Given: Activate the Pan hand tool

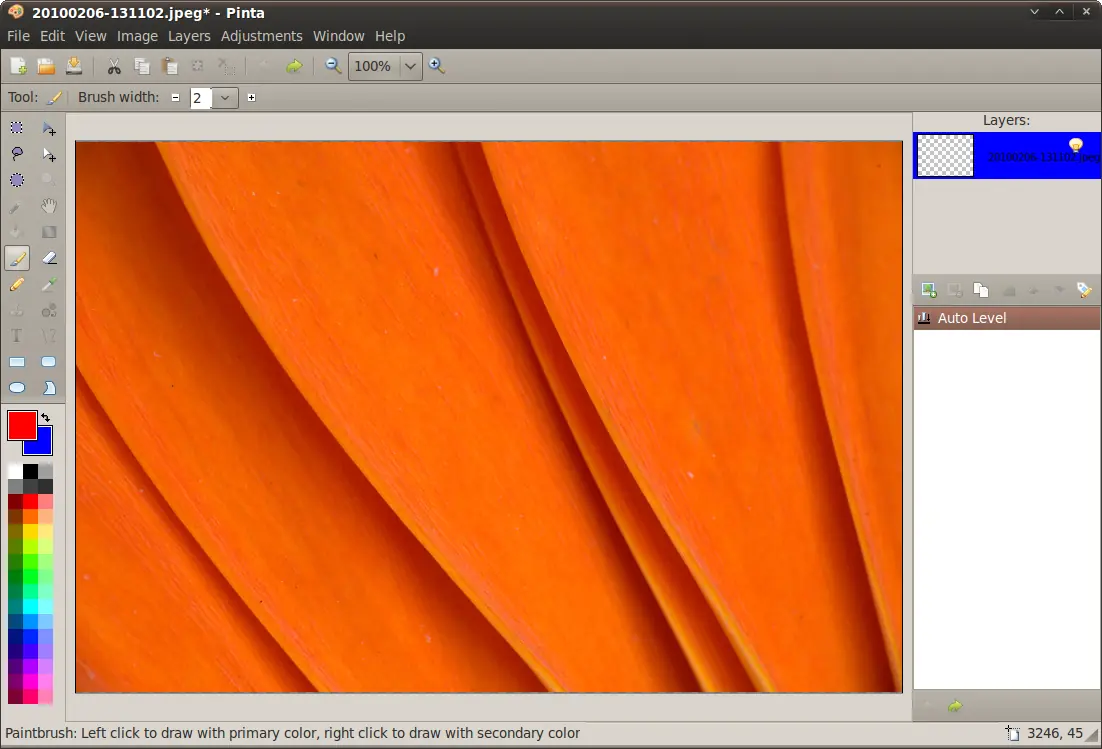Looking at the screenshot, I should tap(48, 206).
